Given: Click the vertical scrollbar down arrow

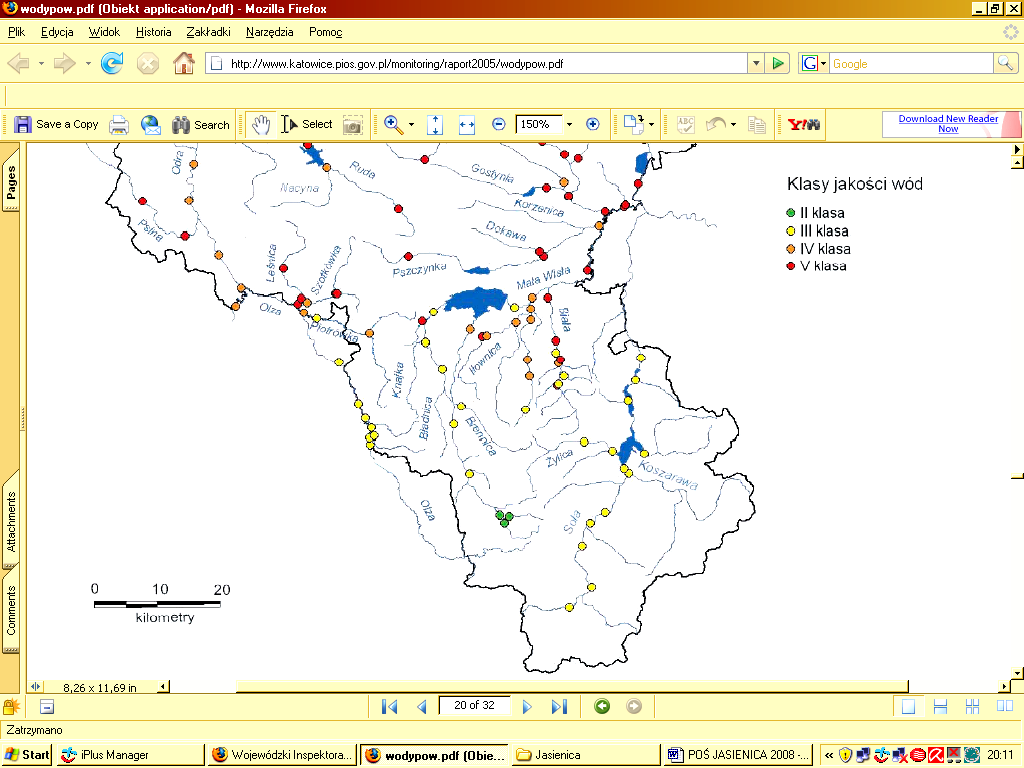Looking at the screenshot, I should coord(1017,673).
